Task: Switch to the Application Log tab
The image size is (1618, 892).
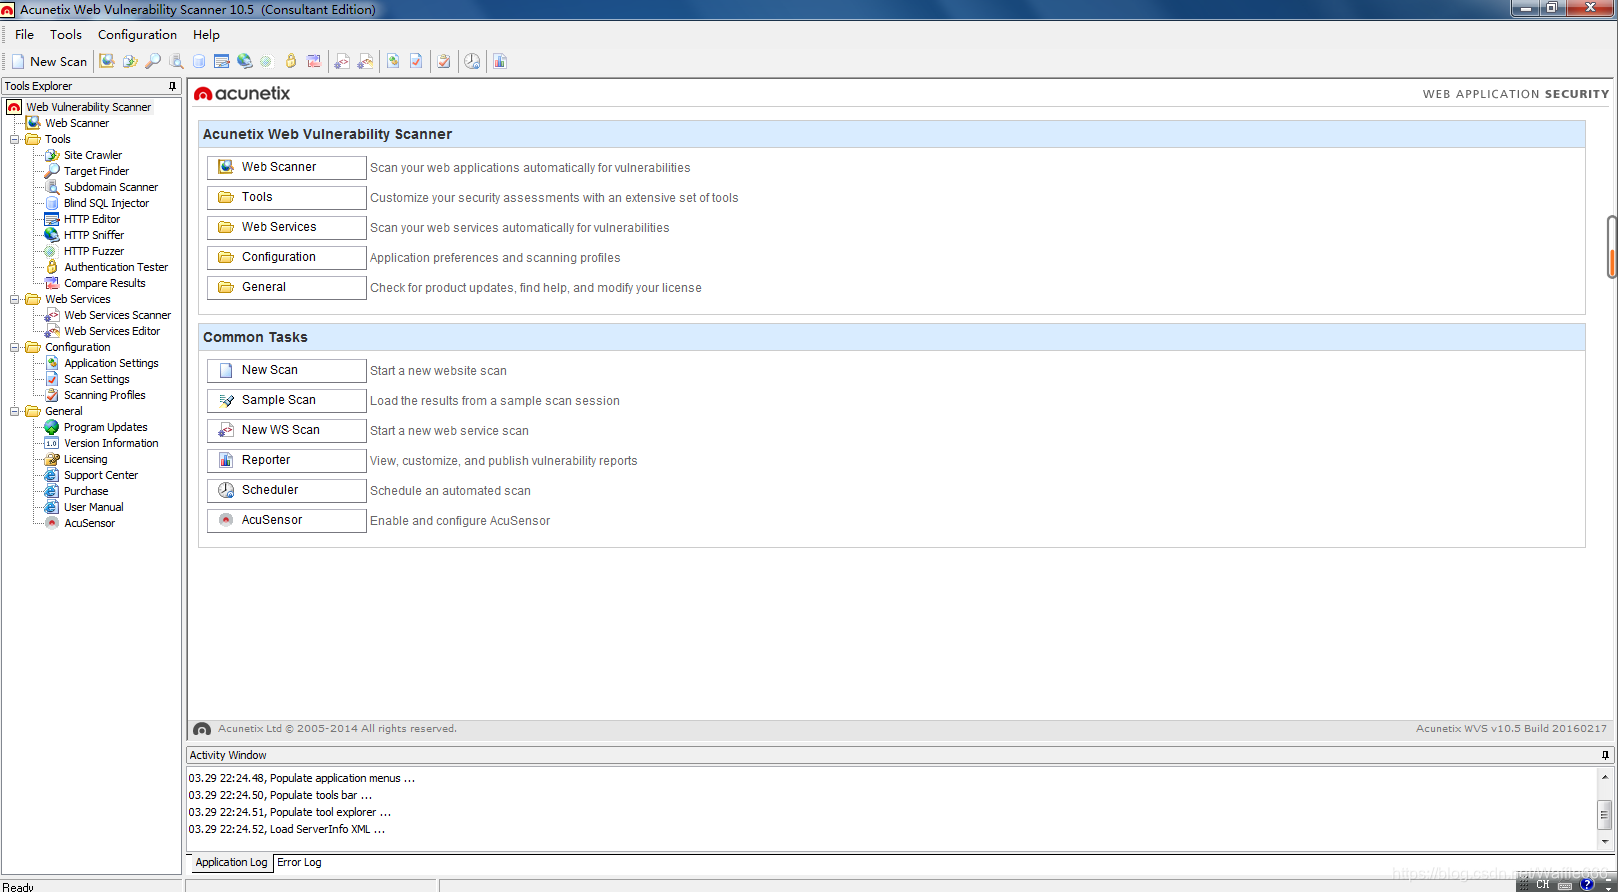Action: 231,862
